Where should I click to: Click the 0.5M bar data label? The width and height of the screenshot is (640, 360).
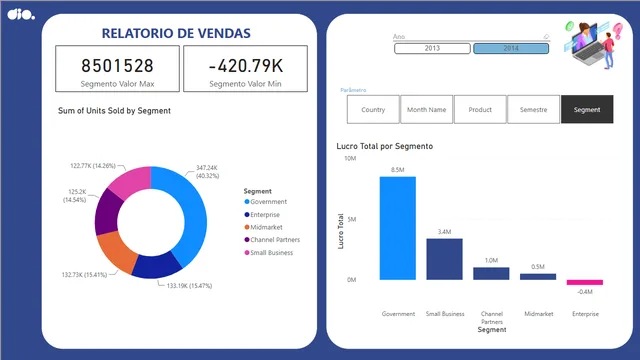click(x=538, y=267)
